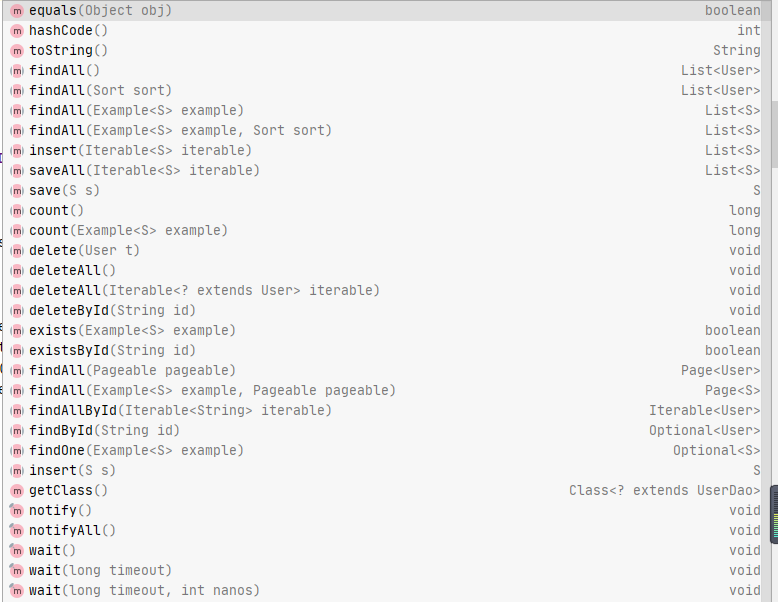Click the method icon beside equals(Object obj)

(x=17, y=10)
